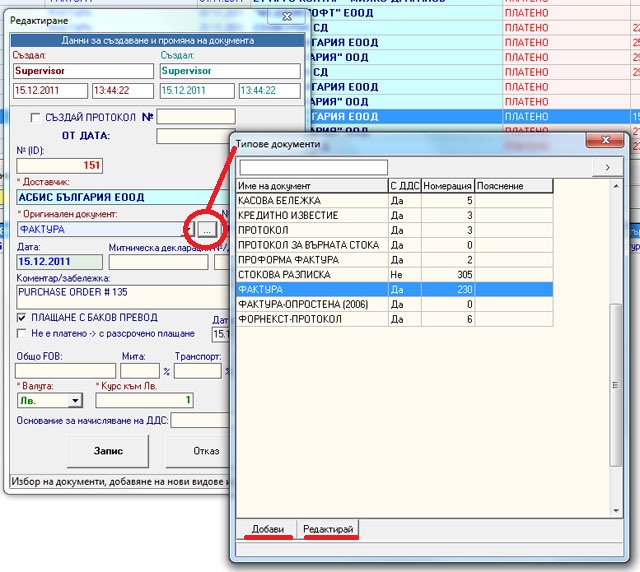This screenshot has width=640, height=572.
Task: Click the Мита percentage field
Action: coord(140,371)
